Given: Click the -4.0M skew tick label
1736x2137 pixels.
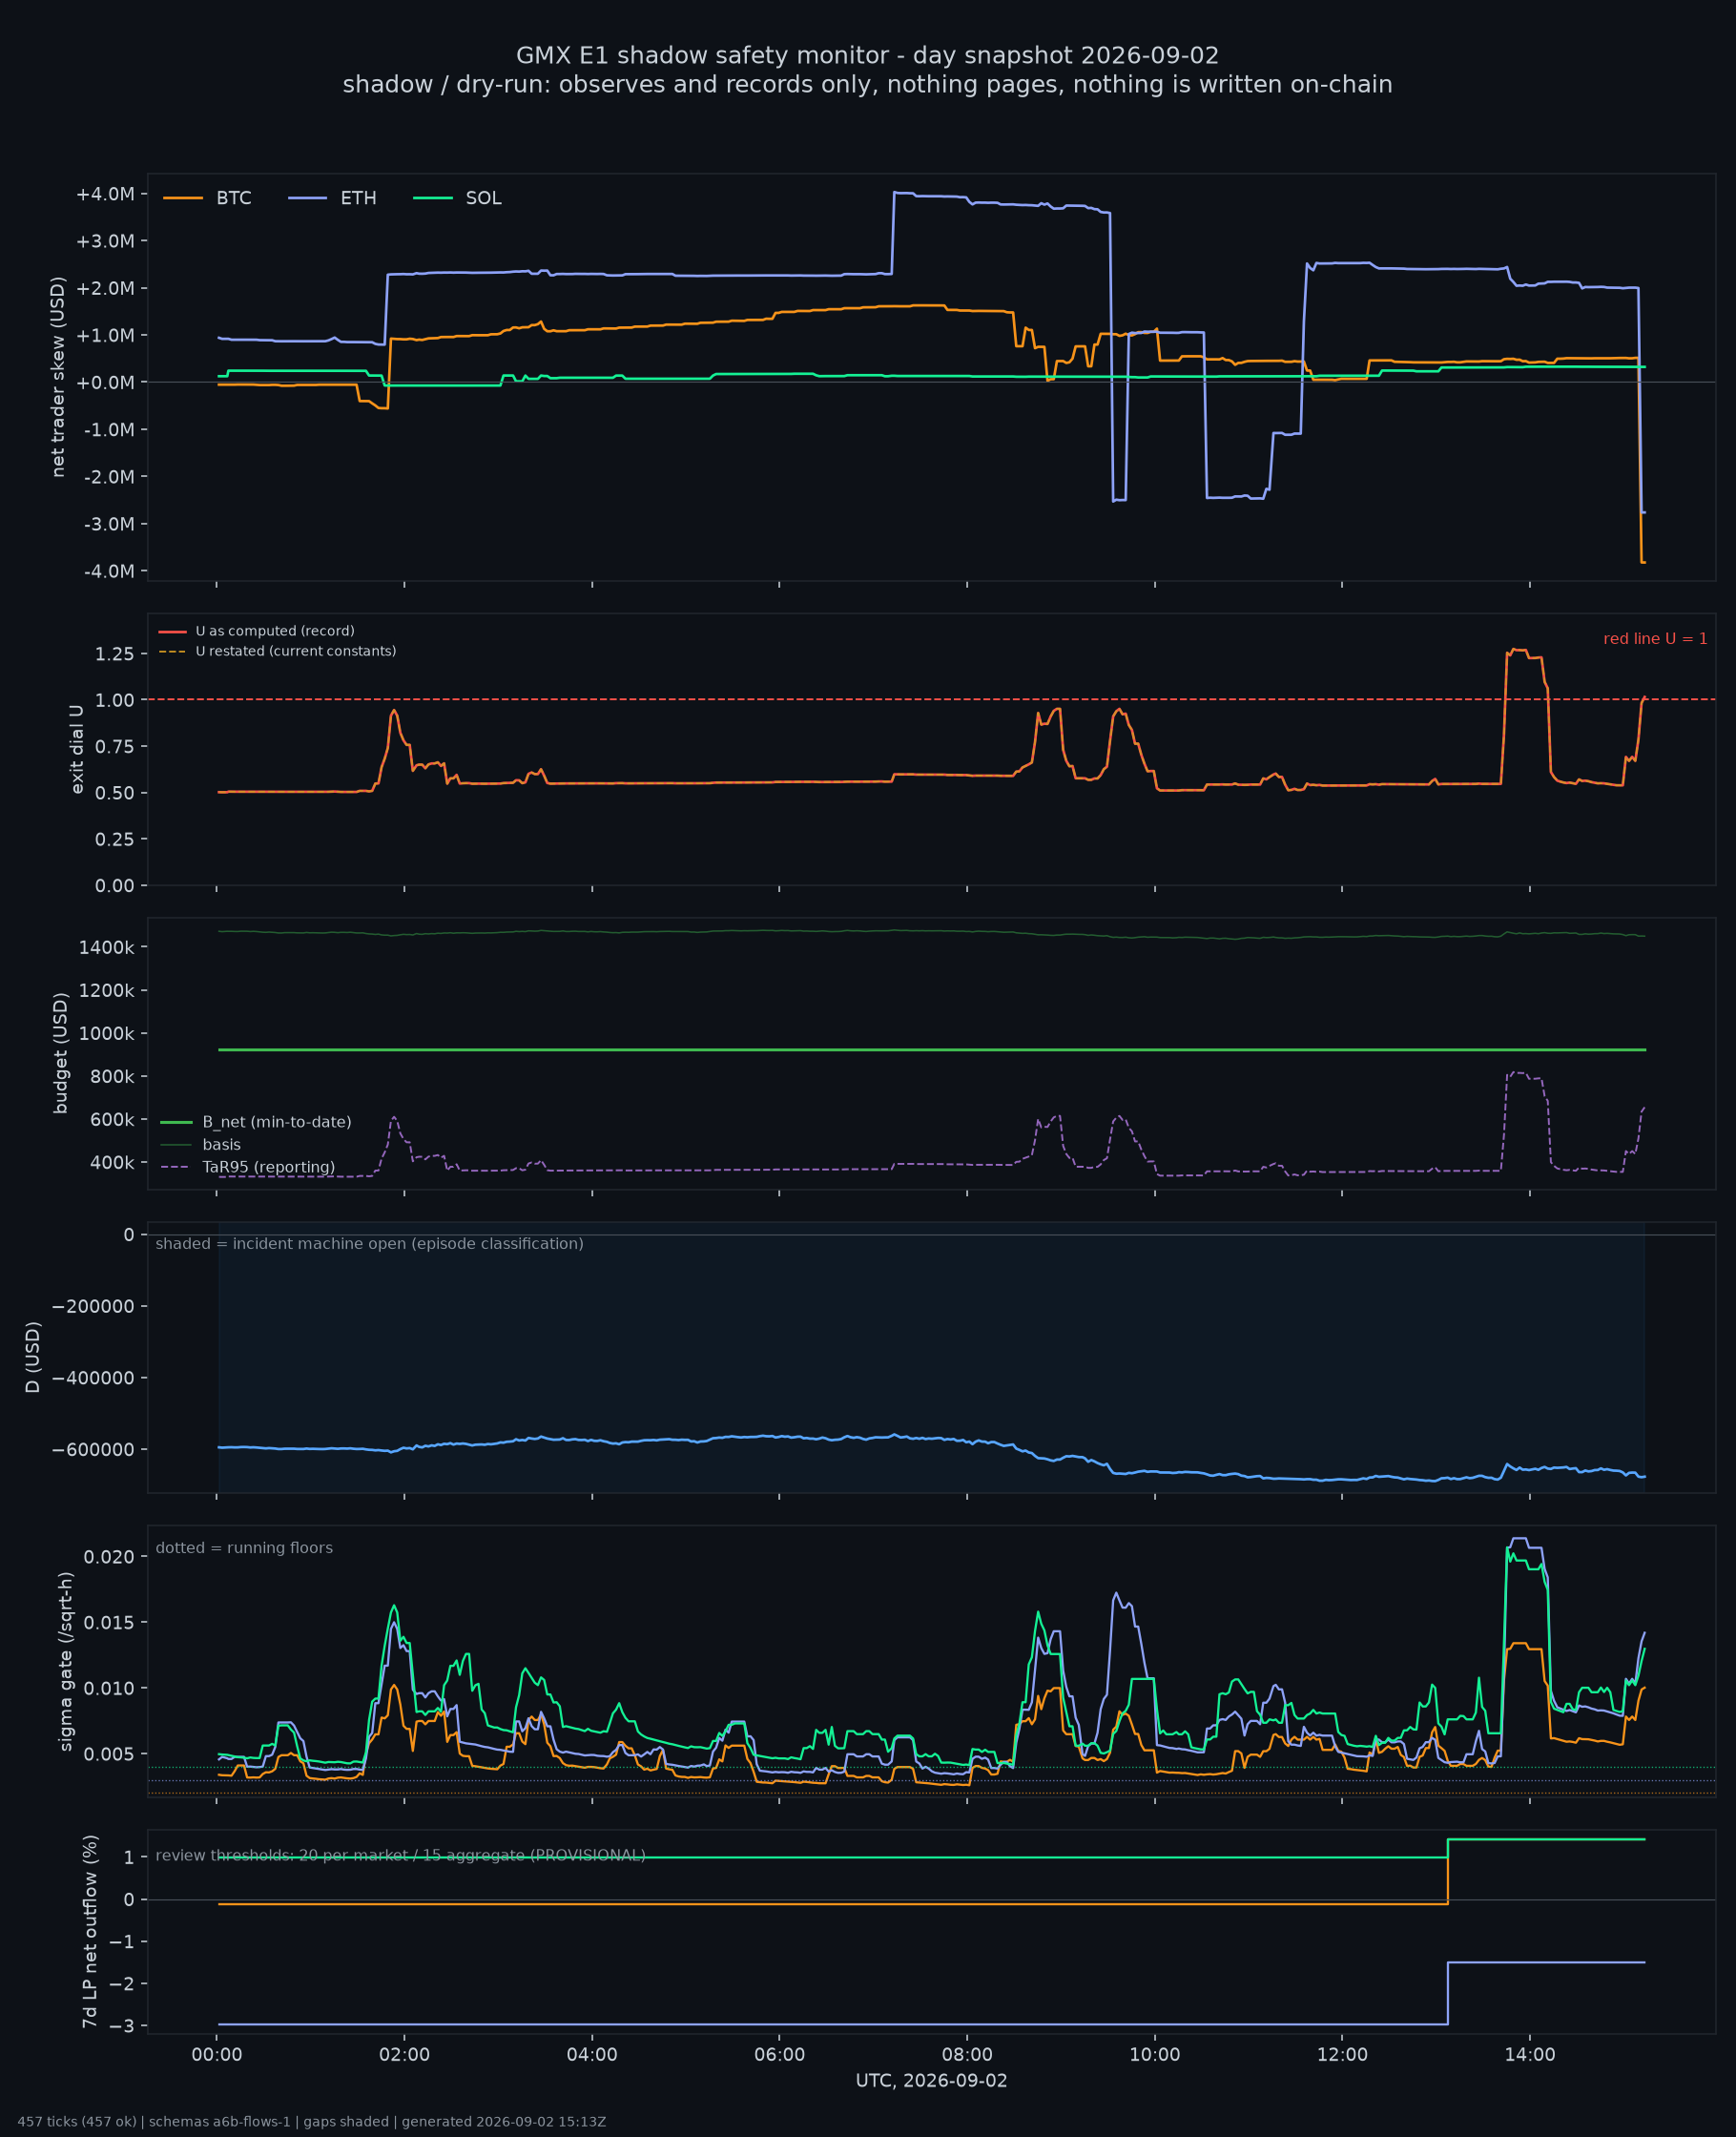Looking at the screenshot, I should pos(107,571).
